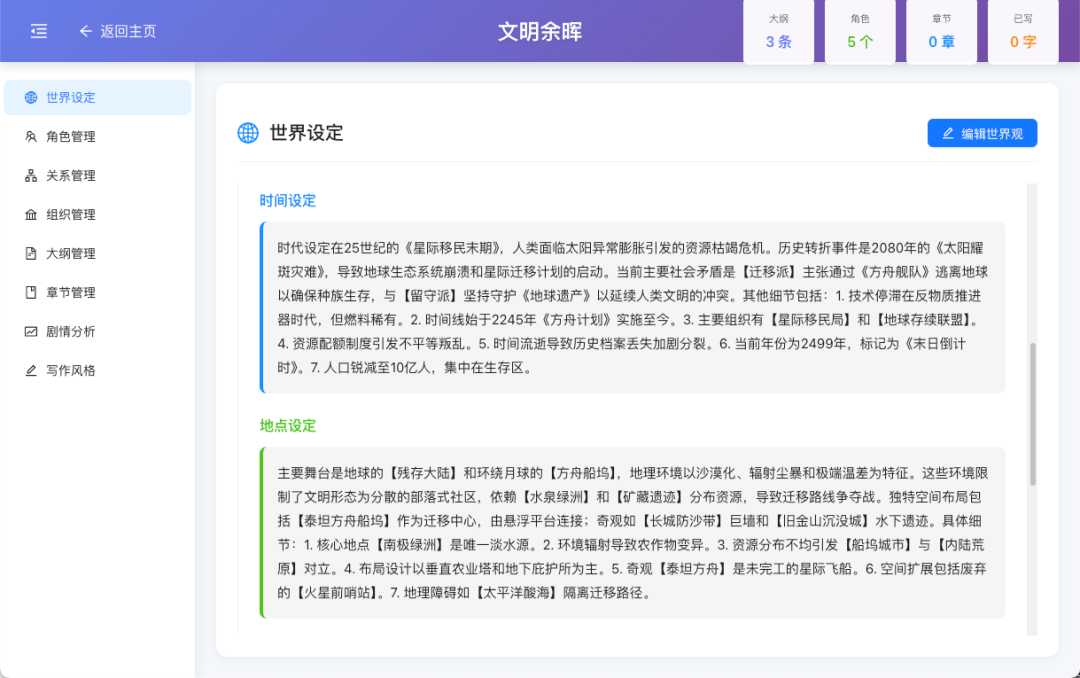Open the 大纲 3条 stat card
Image resolution: width=1080 pixels, height=678 pixels.
coord(778,31)
